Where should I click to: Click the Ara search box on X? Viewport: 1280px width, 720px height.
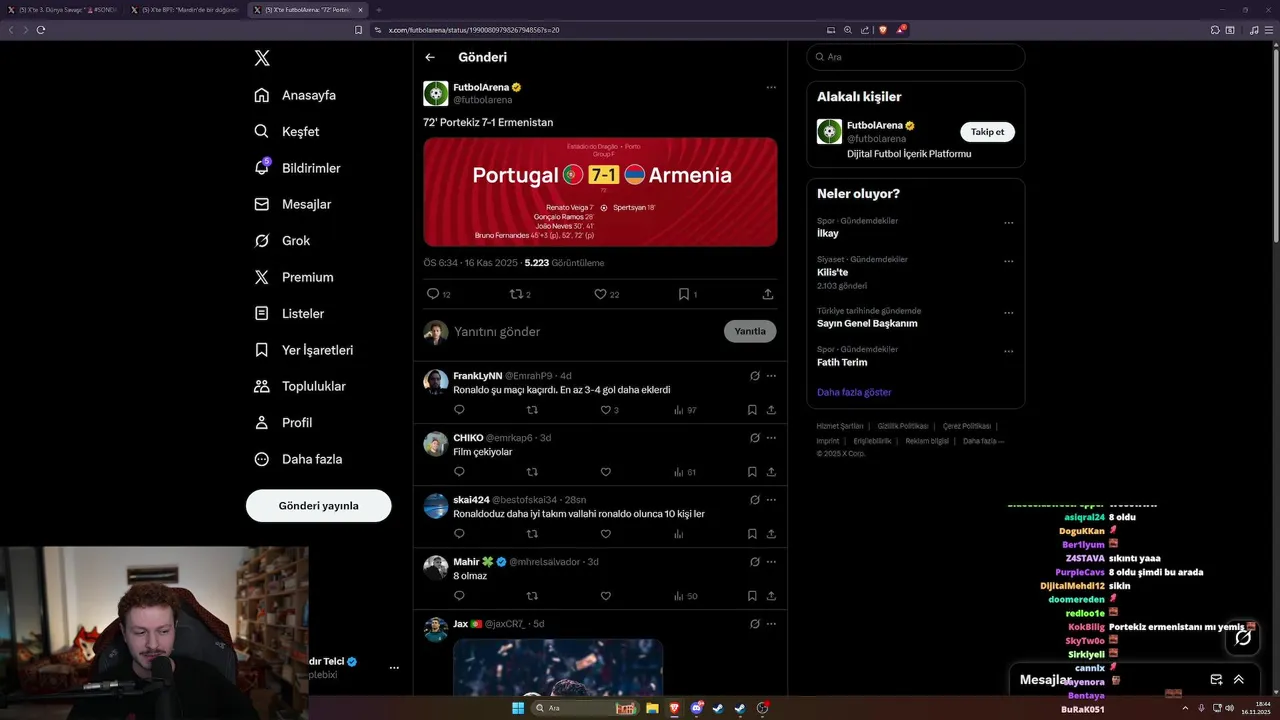point(915,57)
